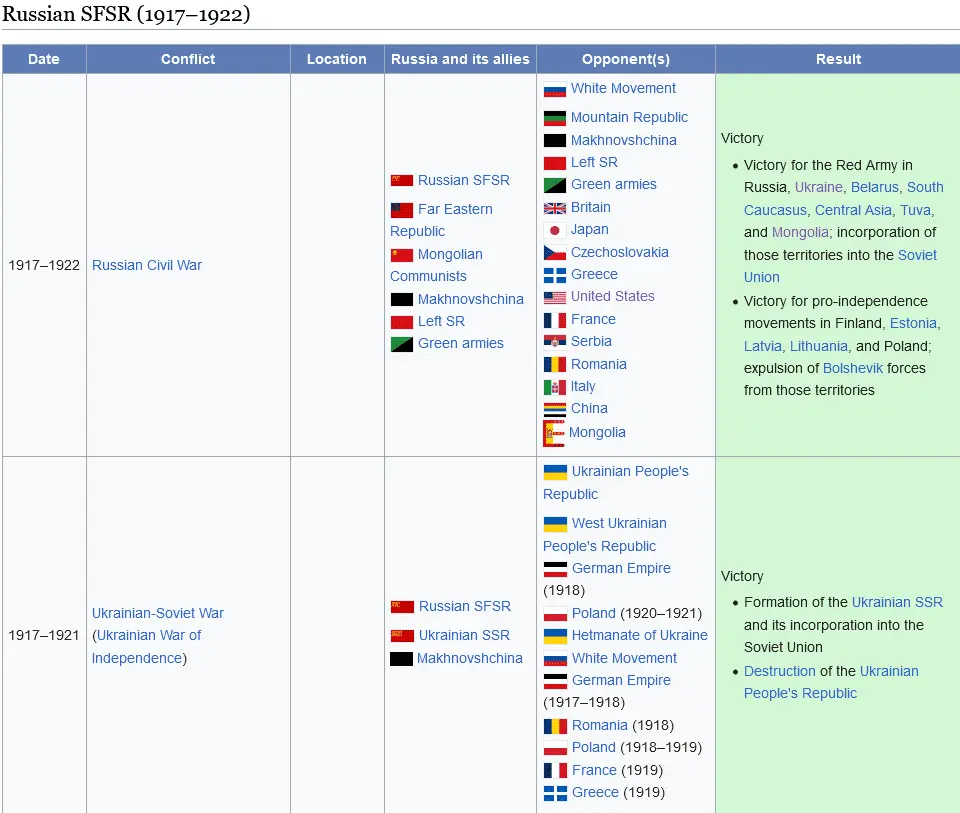Click the Britain Union Jack flag icon
Screen dimensions: 960x813
point(554,208)
